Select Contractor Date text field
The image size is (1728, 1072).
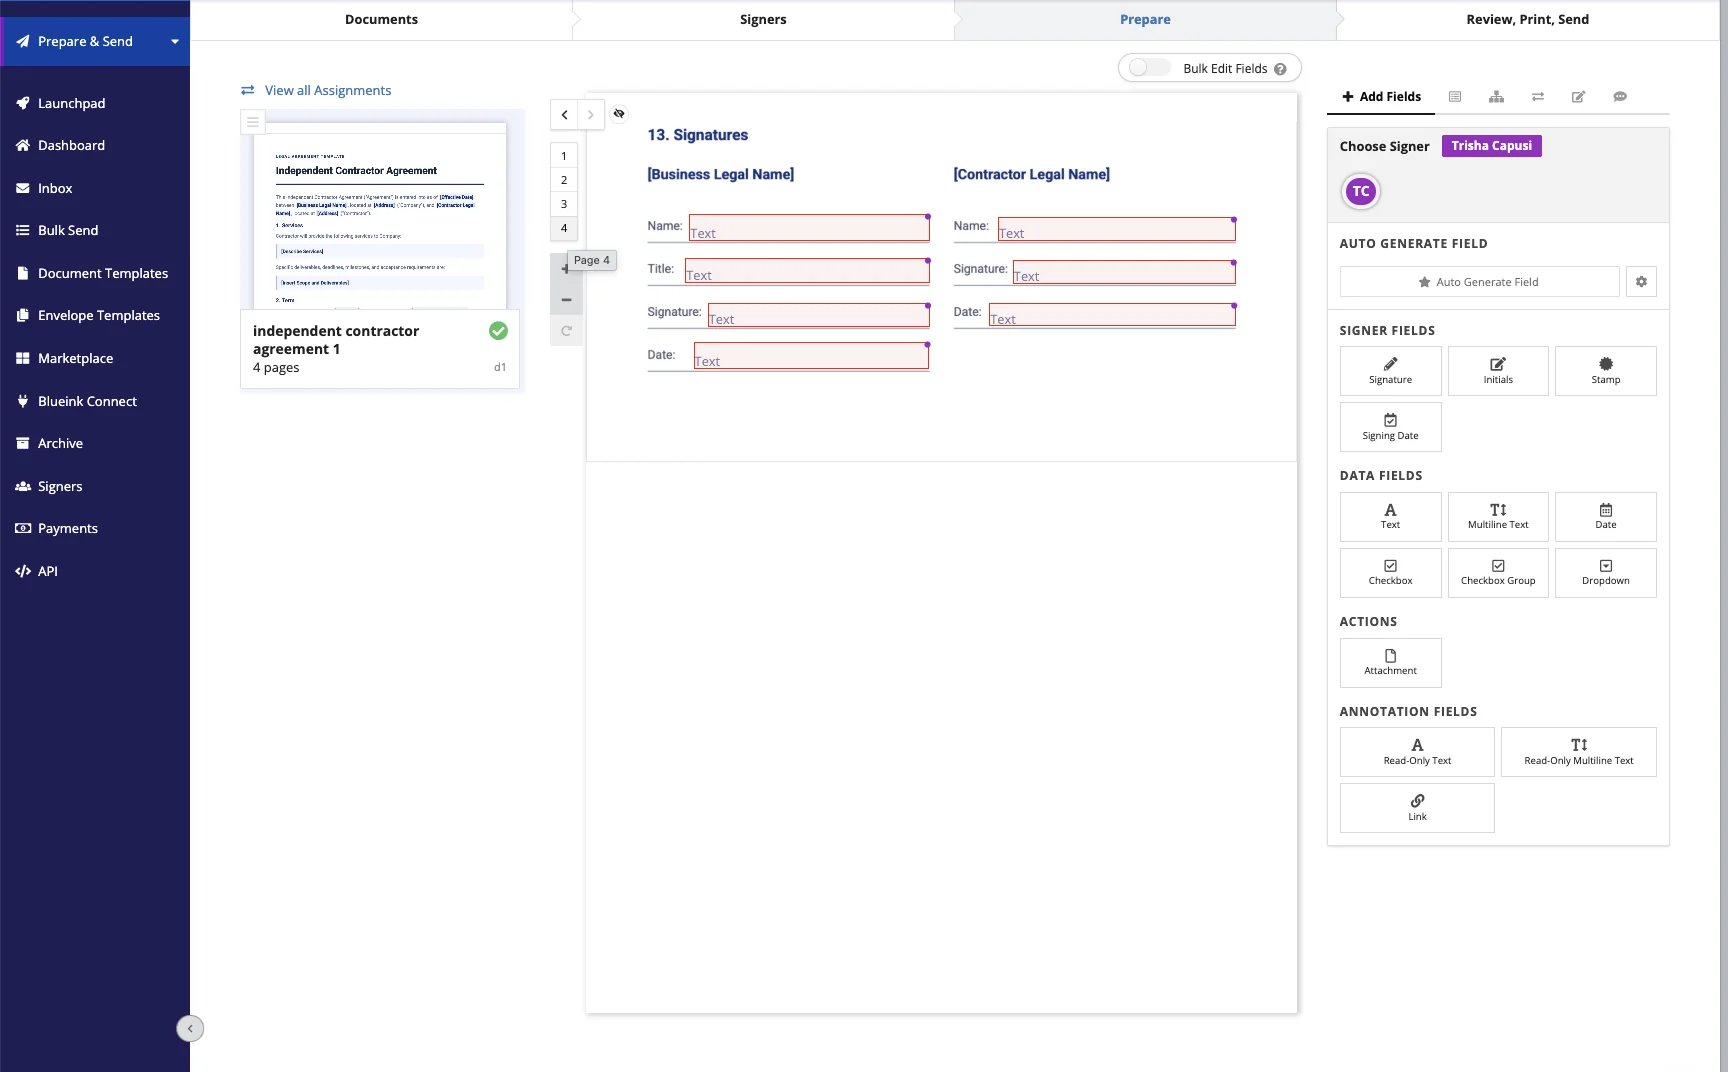coord(1112,315)
